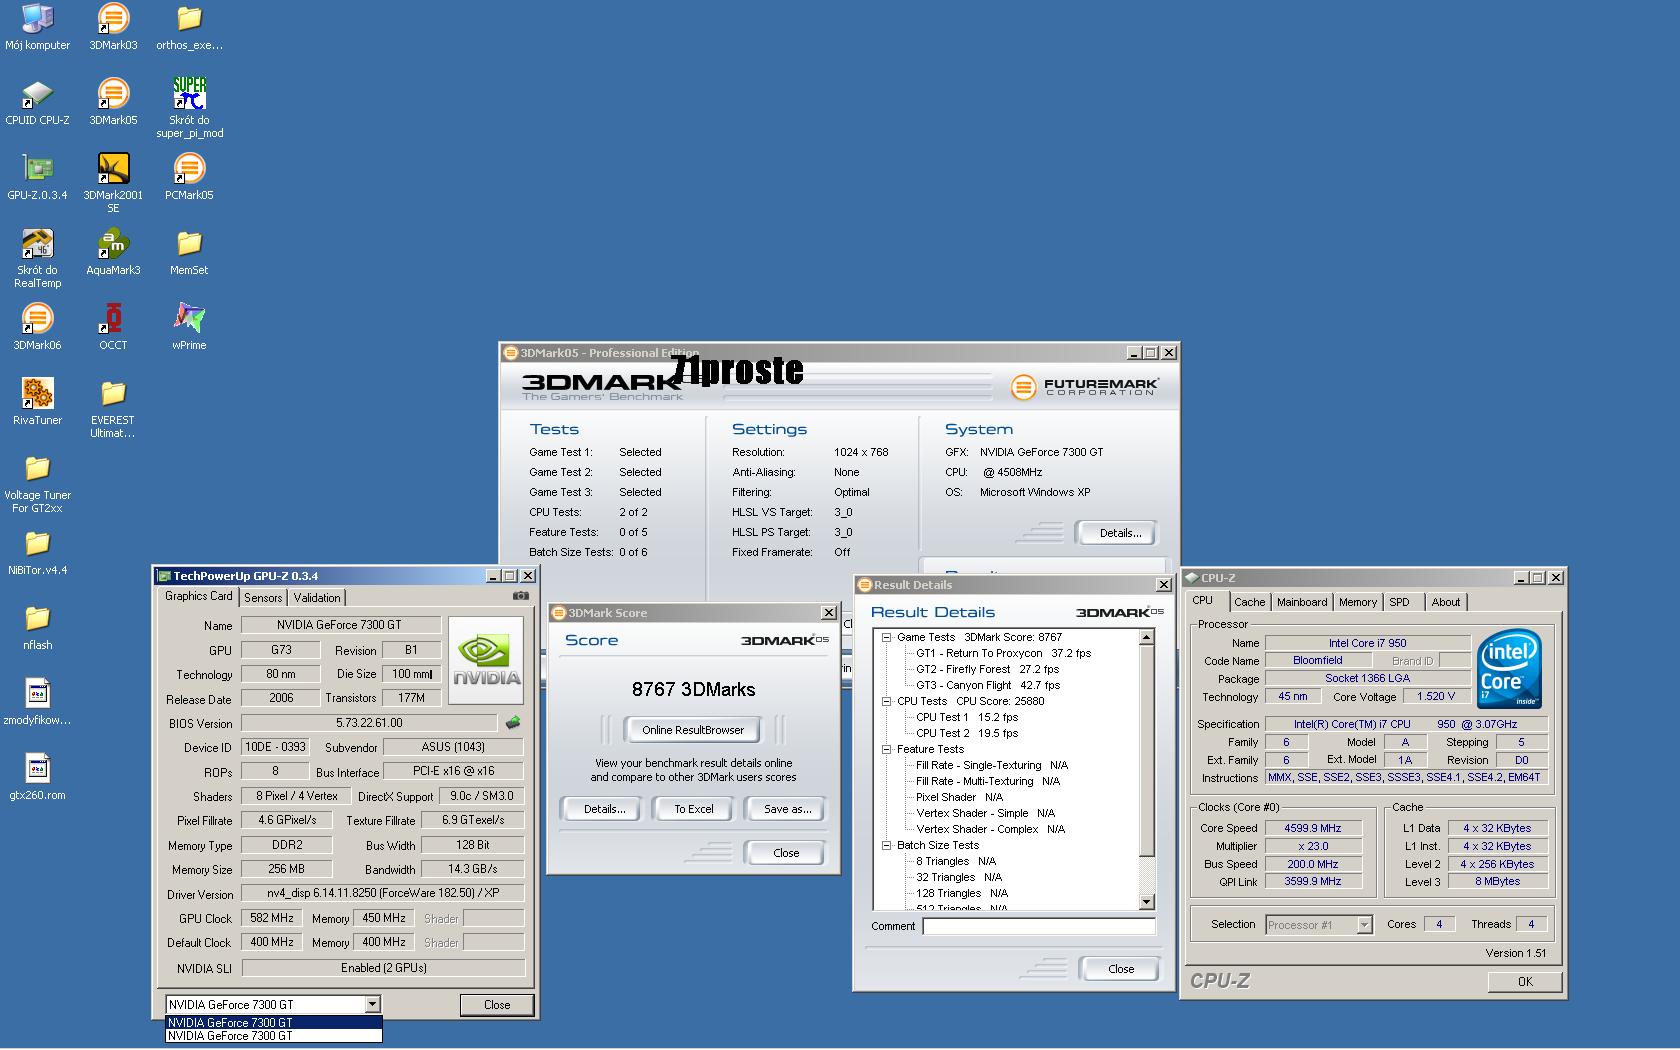Click the BIOS save chip icon in GPU-Z
This screenshot has height=1050, width=1680.
point(514,722)
